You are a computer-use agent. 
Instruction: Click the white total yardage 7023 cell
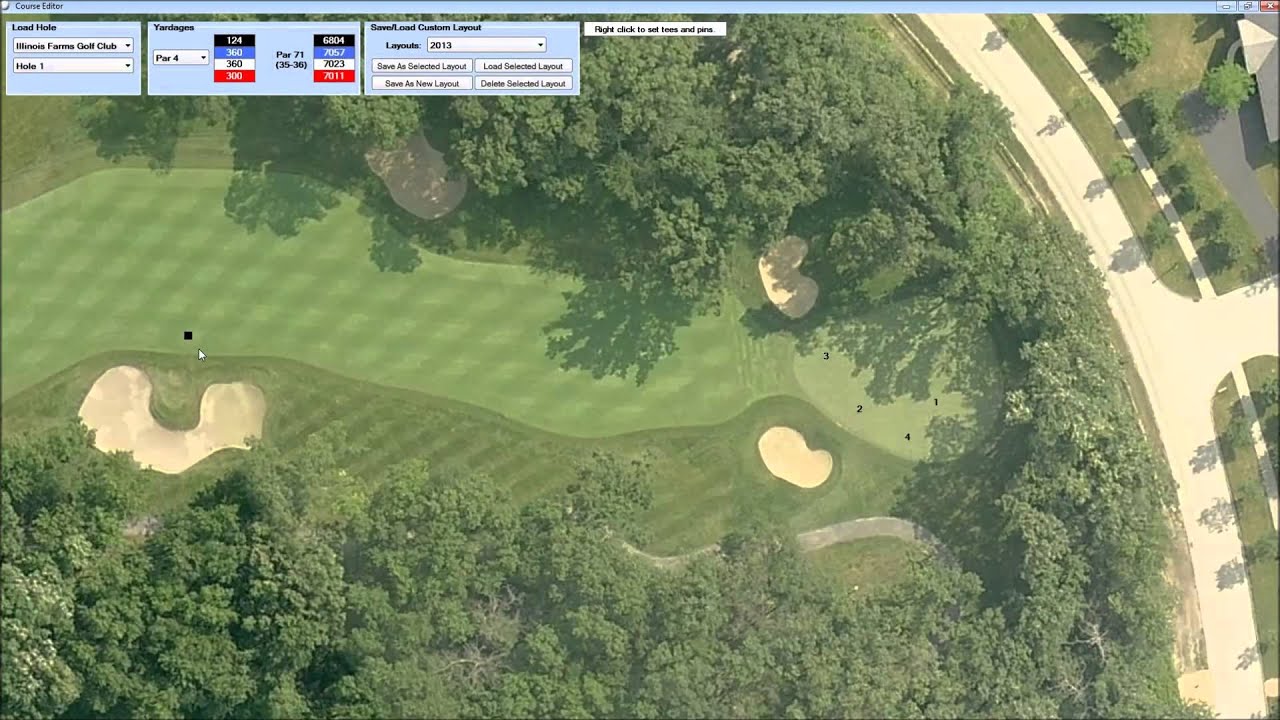pyautogui.click(x=334, y=65)
